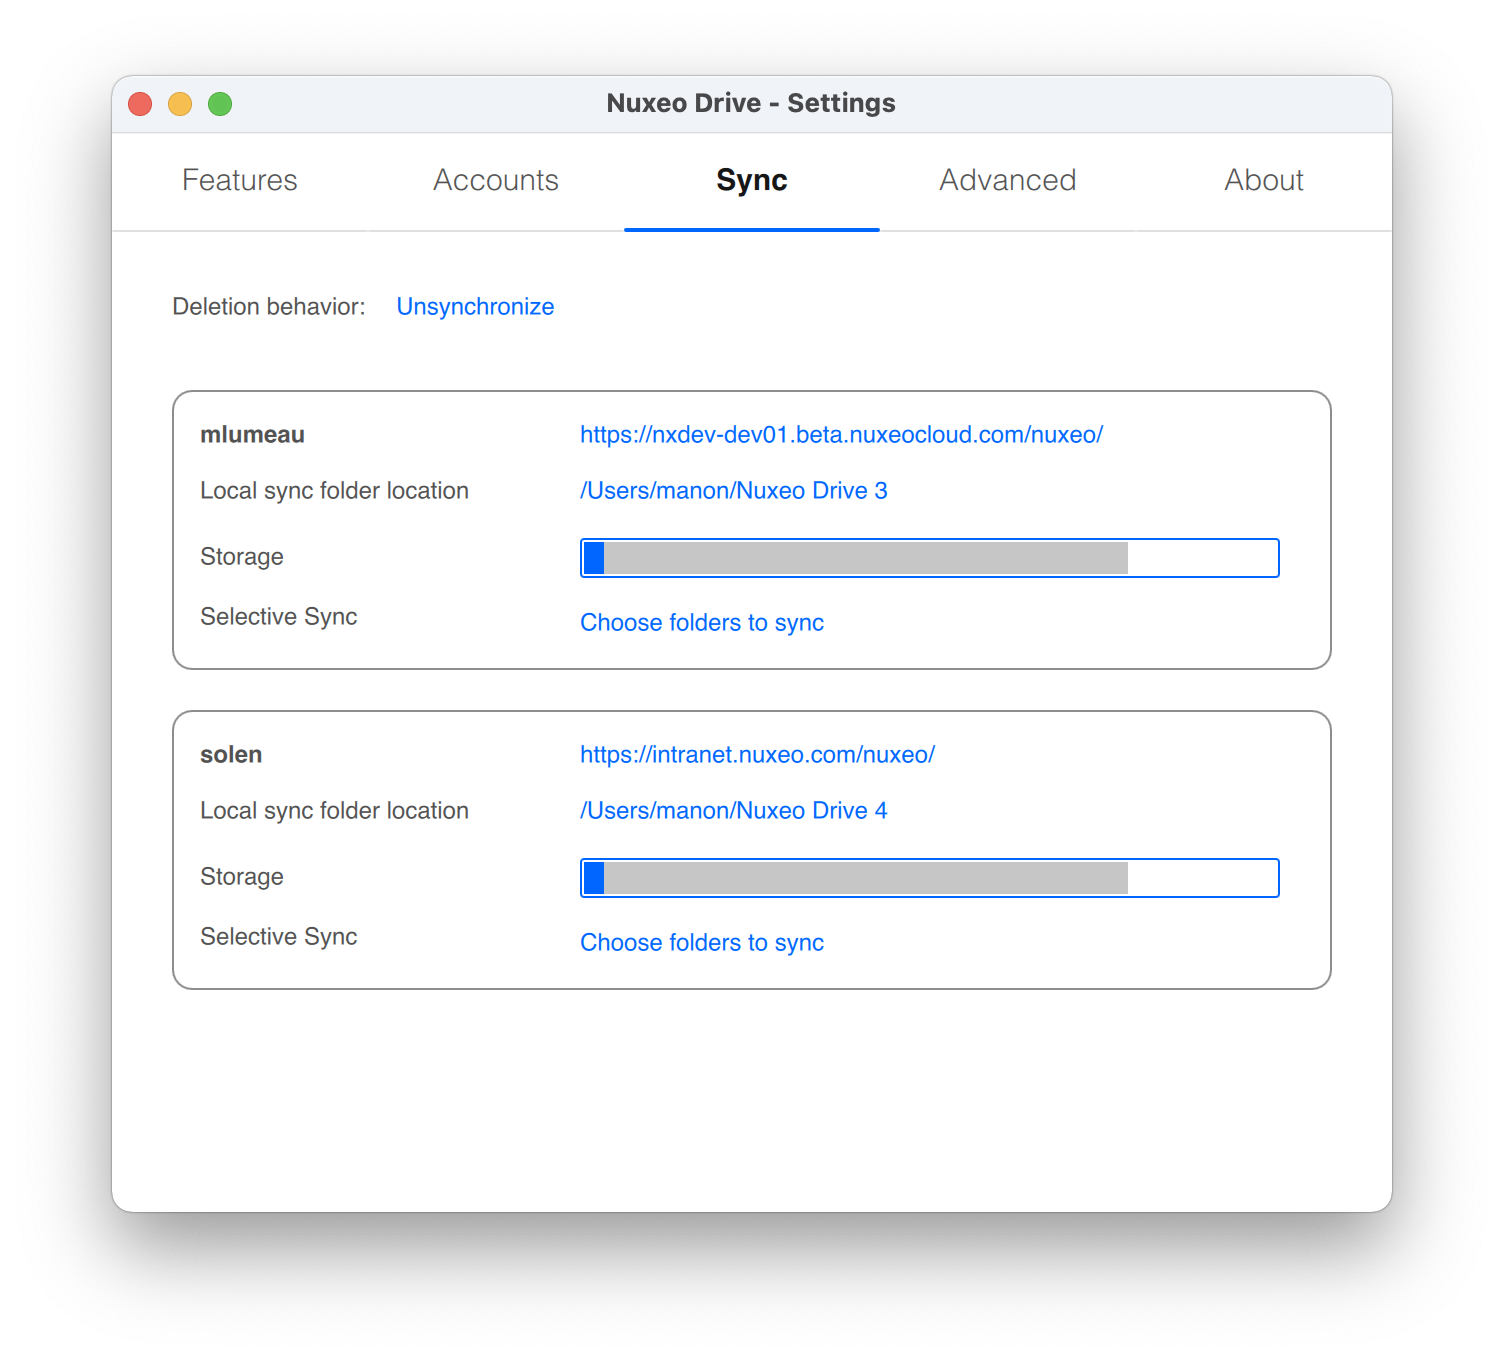Open the /Users/manon/Nuxeo Drive 4 folder link
Viewport: 1504px width, 1360px height.
pyautogui.click(x=734, y=811)
